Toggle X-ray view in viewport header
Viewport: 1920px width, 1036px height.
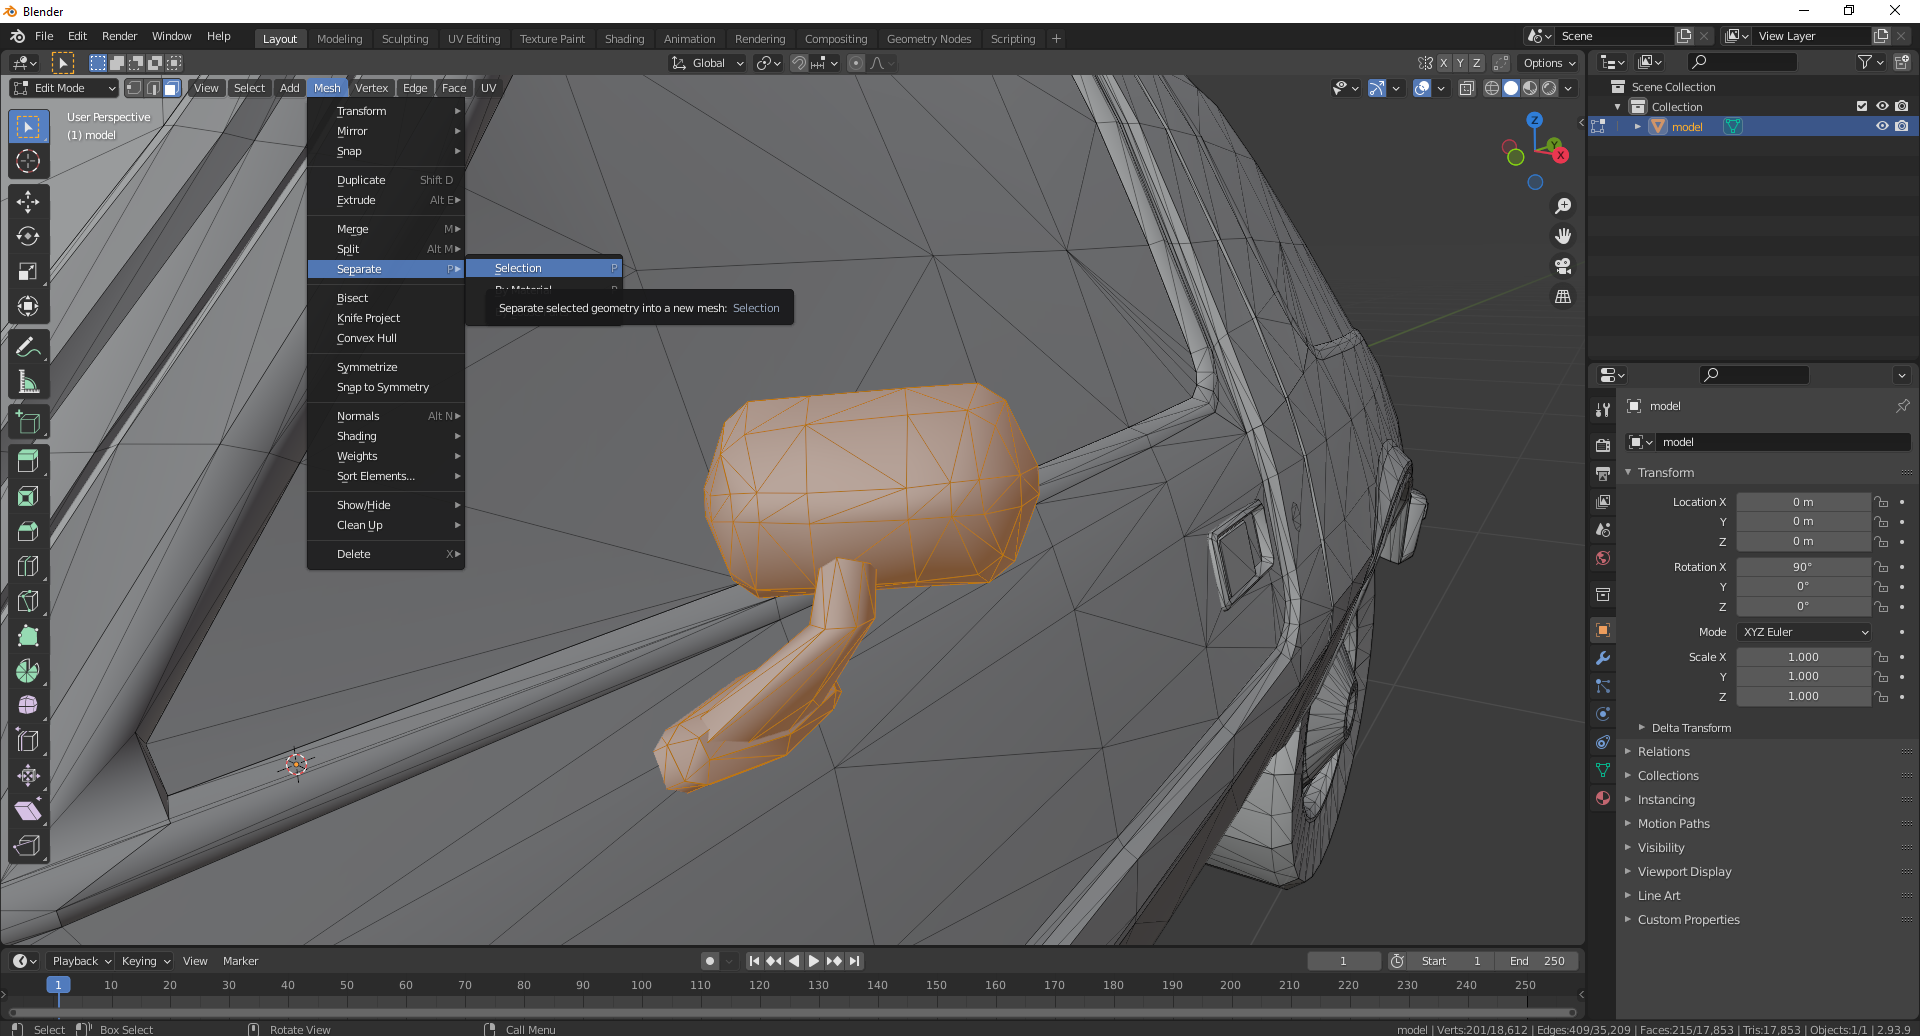[1466, 88]
